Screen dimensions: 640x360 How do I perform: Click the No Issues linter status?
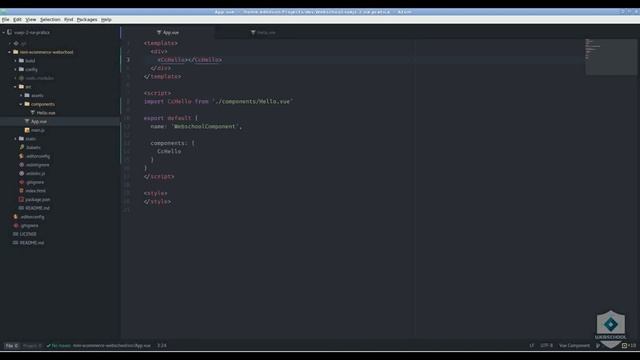point(58,346)
